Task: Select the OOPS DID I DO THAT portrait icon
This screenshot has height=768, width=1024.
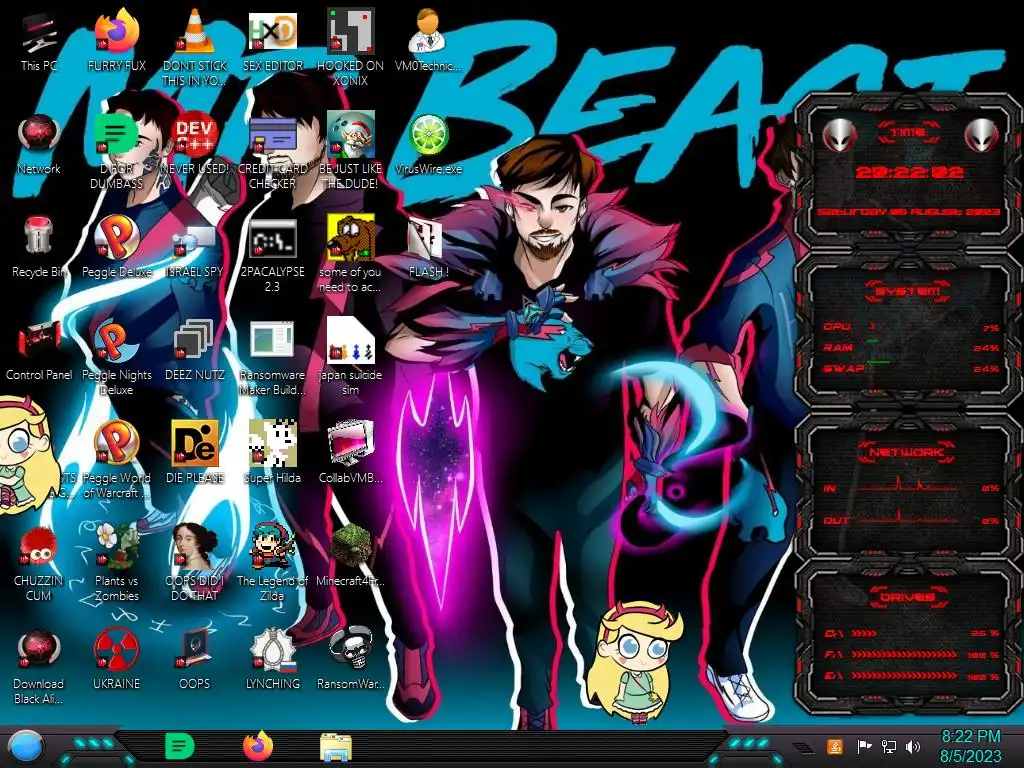Action: click(x=195, y=564)
